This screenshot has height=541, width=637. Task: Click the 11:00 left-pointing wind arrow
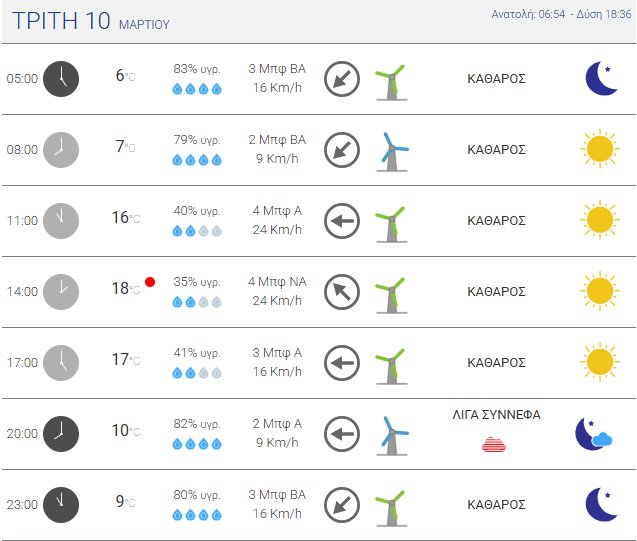coord(342,220)
